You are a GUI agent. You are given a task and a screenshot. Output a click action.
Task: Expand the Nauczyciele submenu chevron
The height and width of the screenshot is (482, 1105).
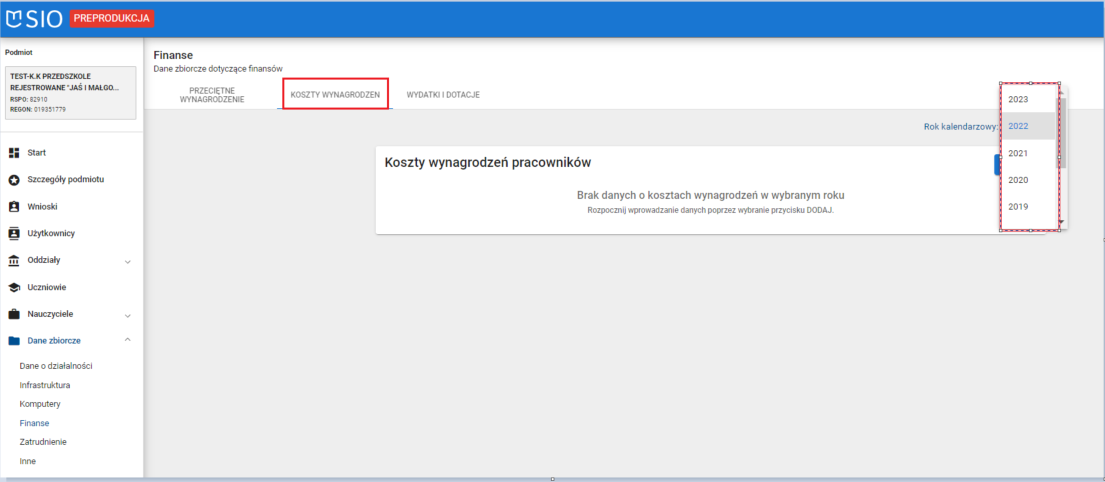[127, 315]
